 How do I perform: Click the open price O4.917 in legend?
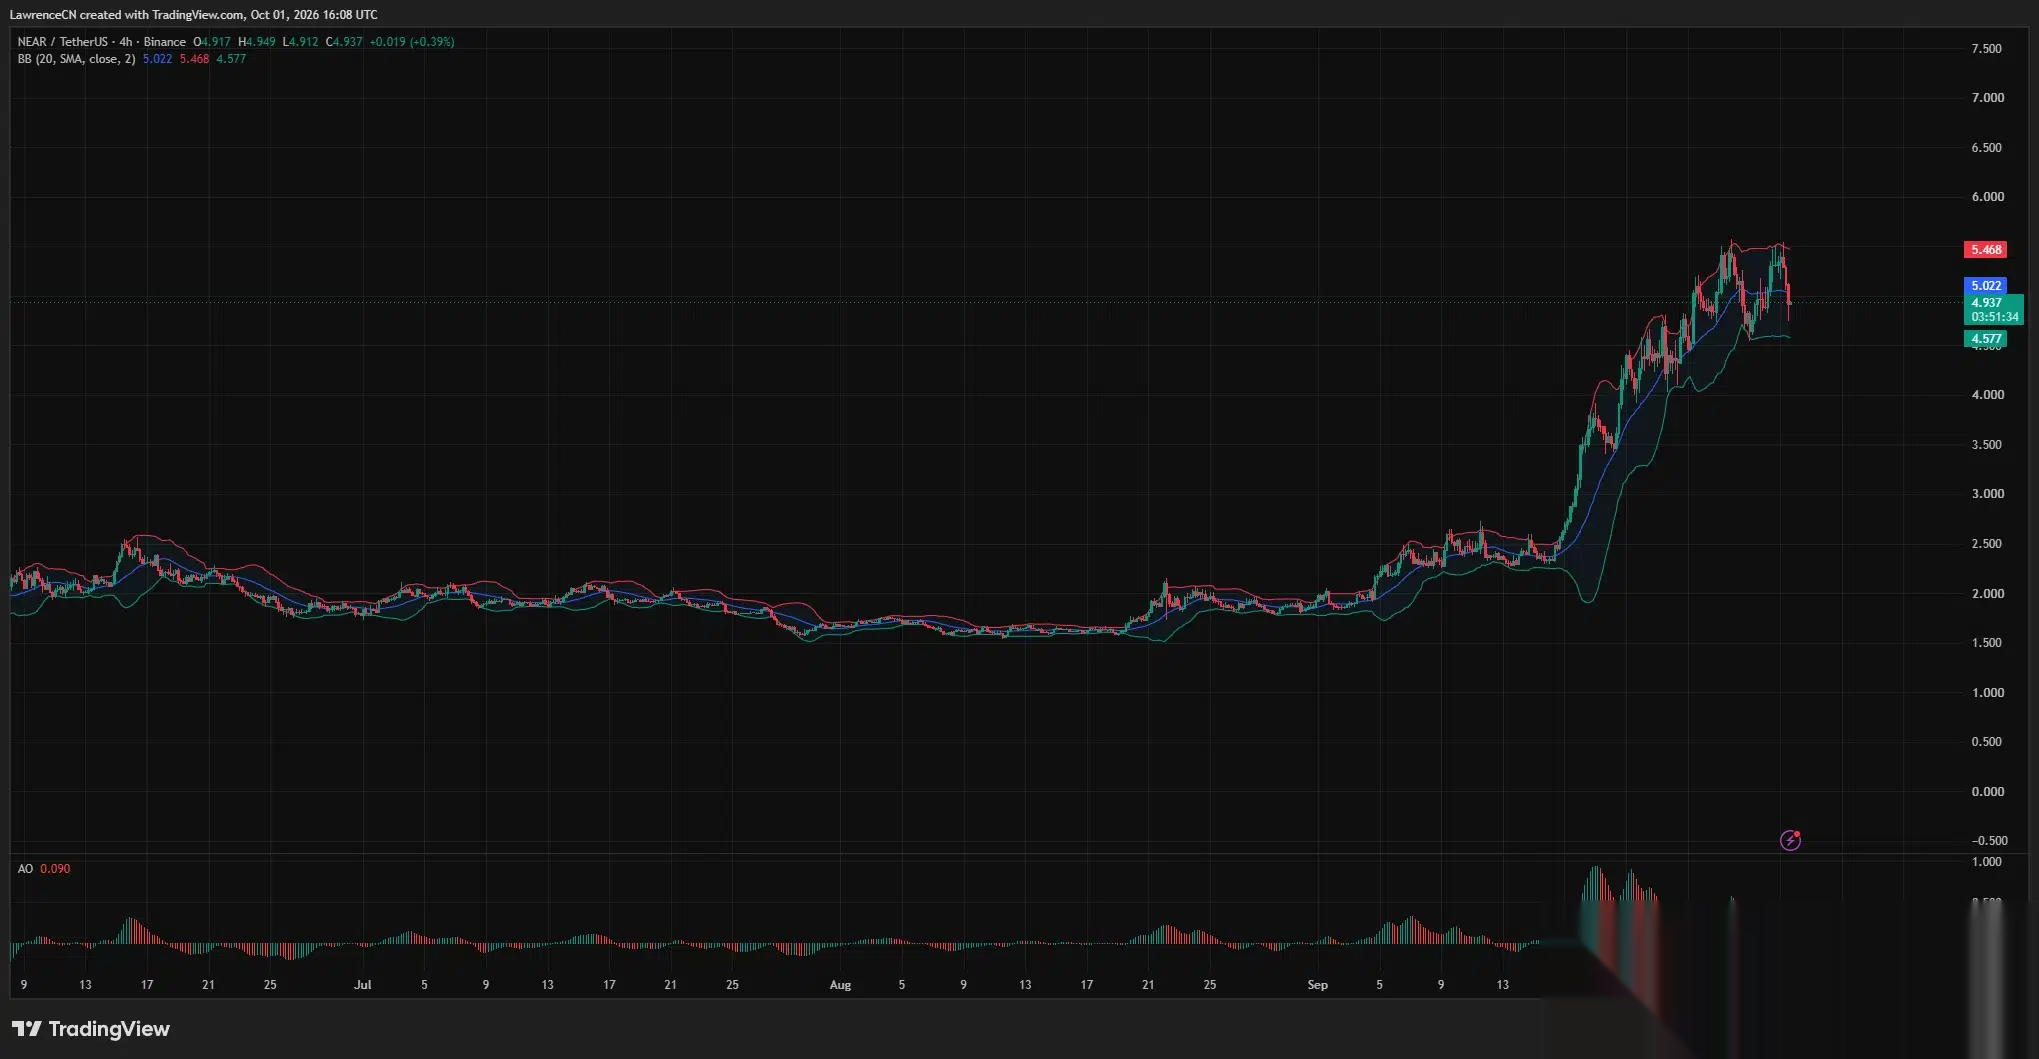pyautogui.click(x=212, y=42)
